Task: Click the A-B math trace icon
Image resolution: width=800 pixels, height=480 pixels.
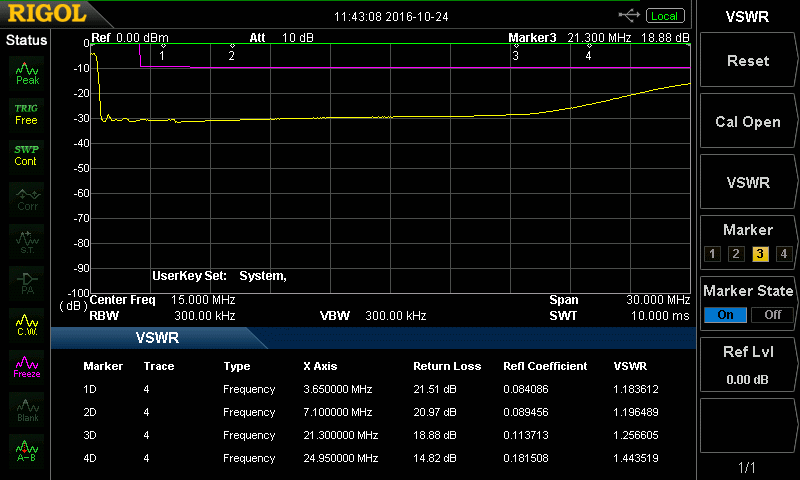Action: [x=27, y=449]
